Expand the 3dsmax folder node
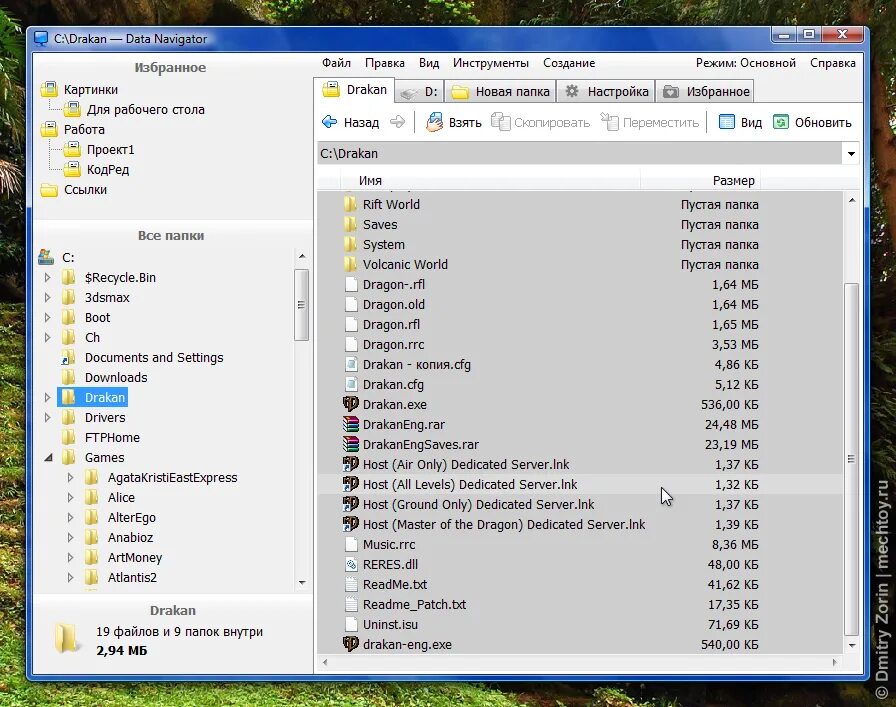Image resolution: width=896 pixels, height=707 pixels. 47,297
